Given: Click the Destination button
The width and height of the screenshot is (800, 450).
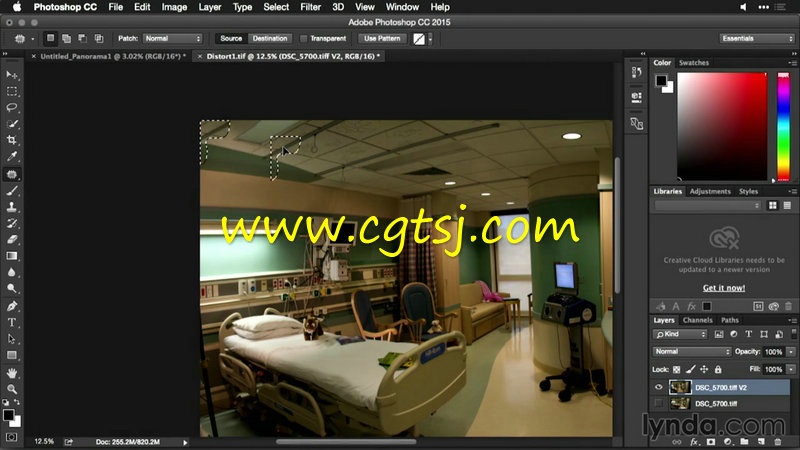Looking at the screenshot, I should (270, 38).
